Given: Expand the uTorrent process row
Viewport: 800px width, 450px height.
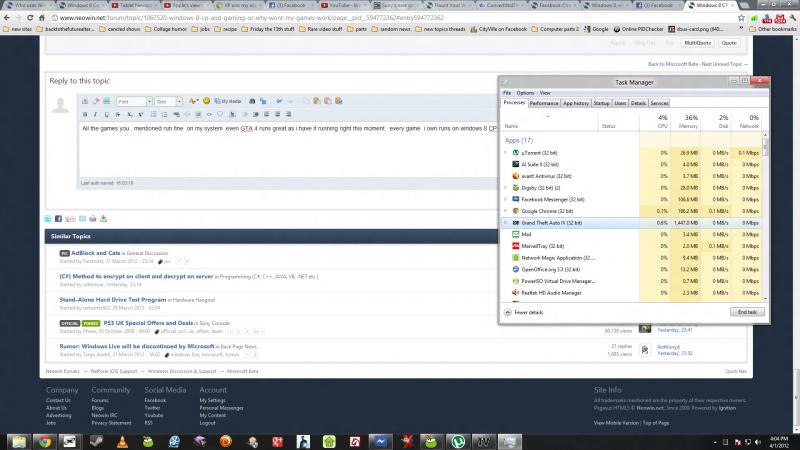Looking at the screenshot, I should pyautogui.click(x=506, y=153).
